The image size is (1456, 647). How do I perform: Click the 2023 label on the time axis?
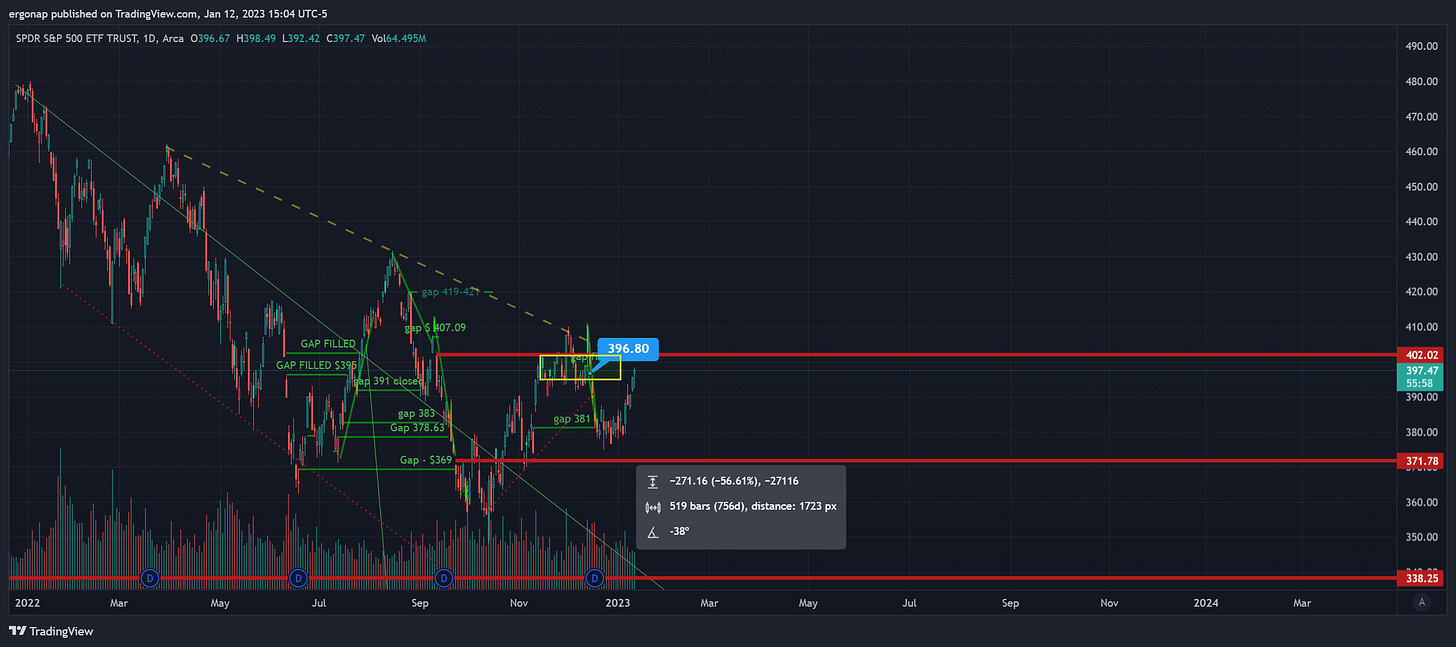click(x=618, y=603)
